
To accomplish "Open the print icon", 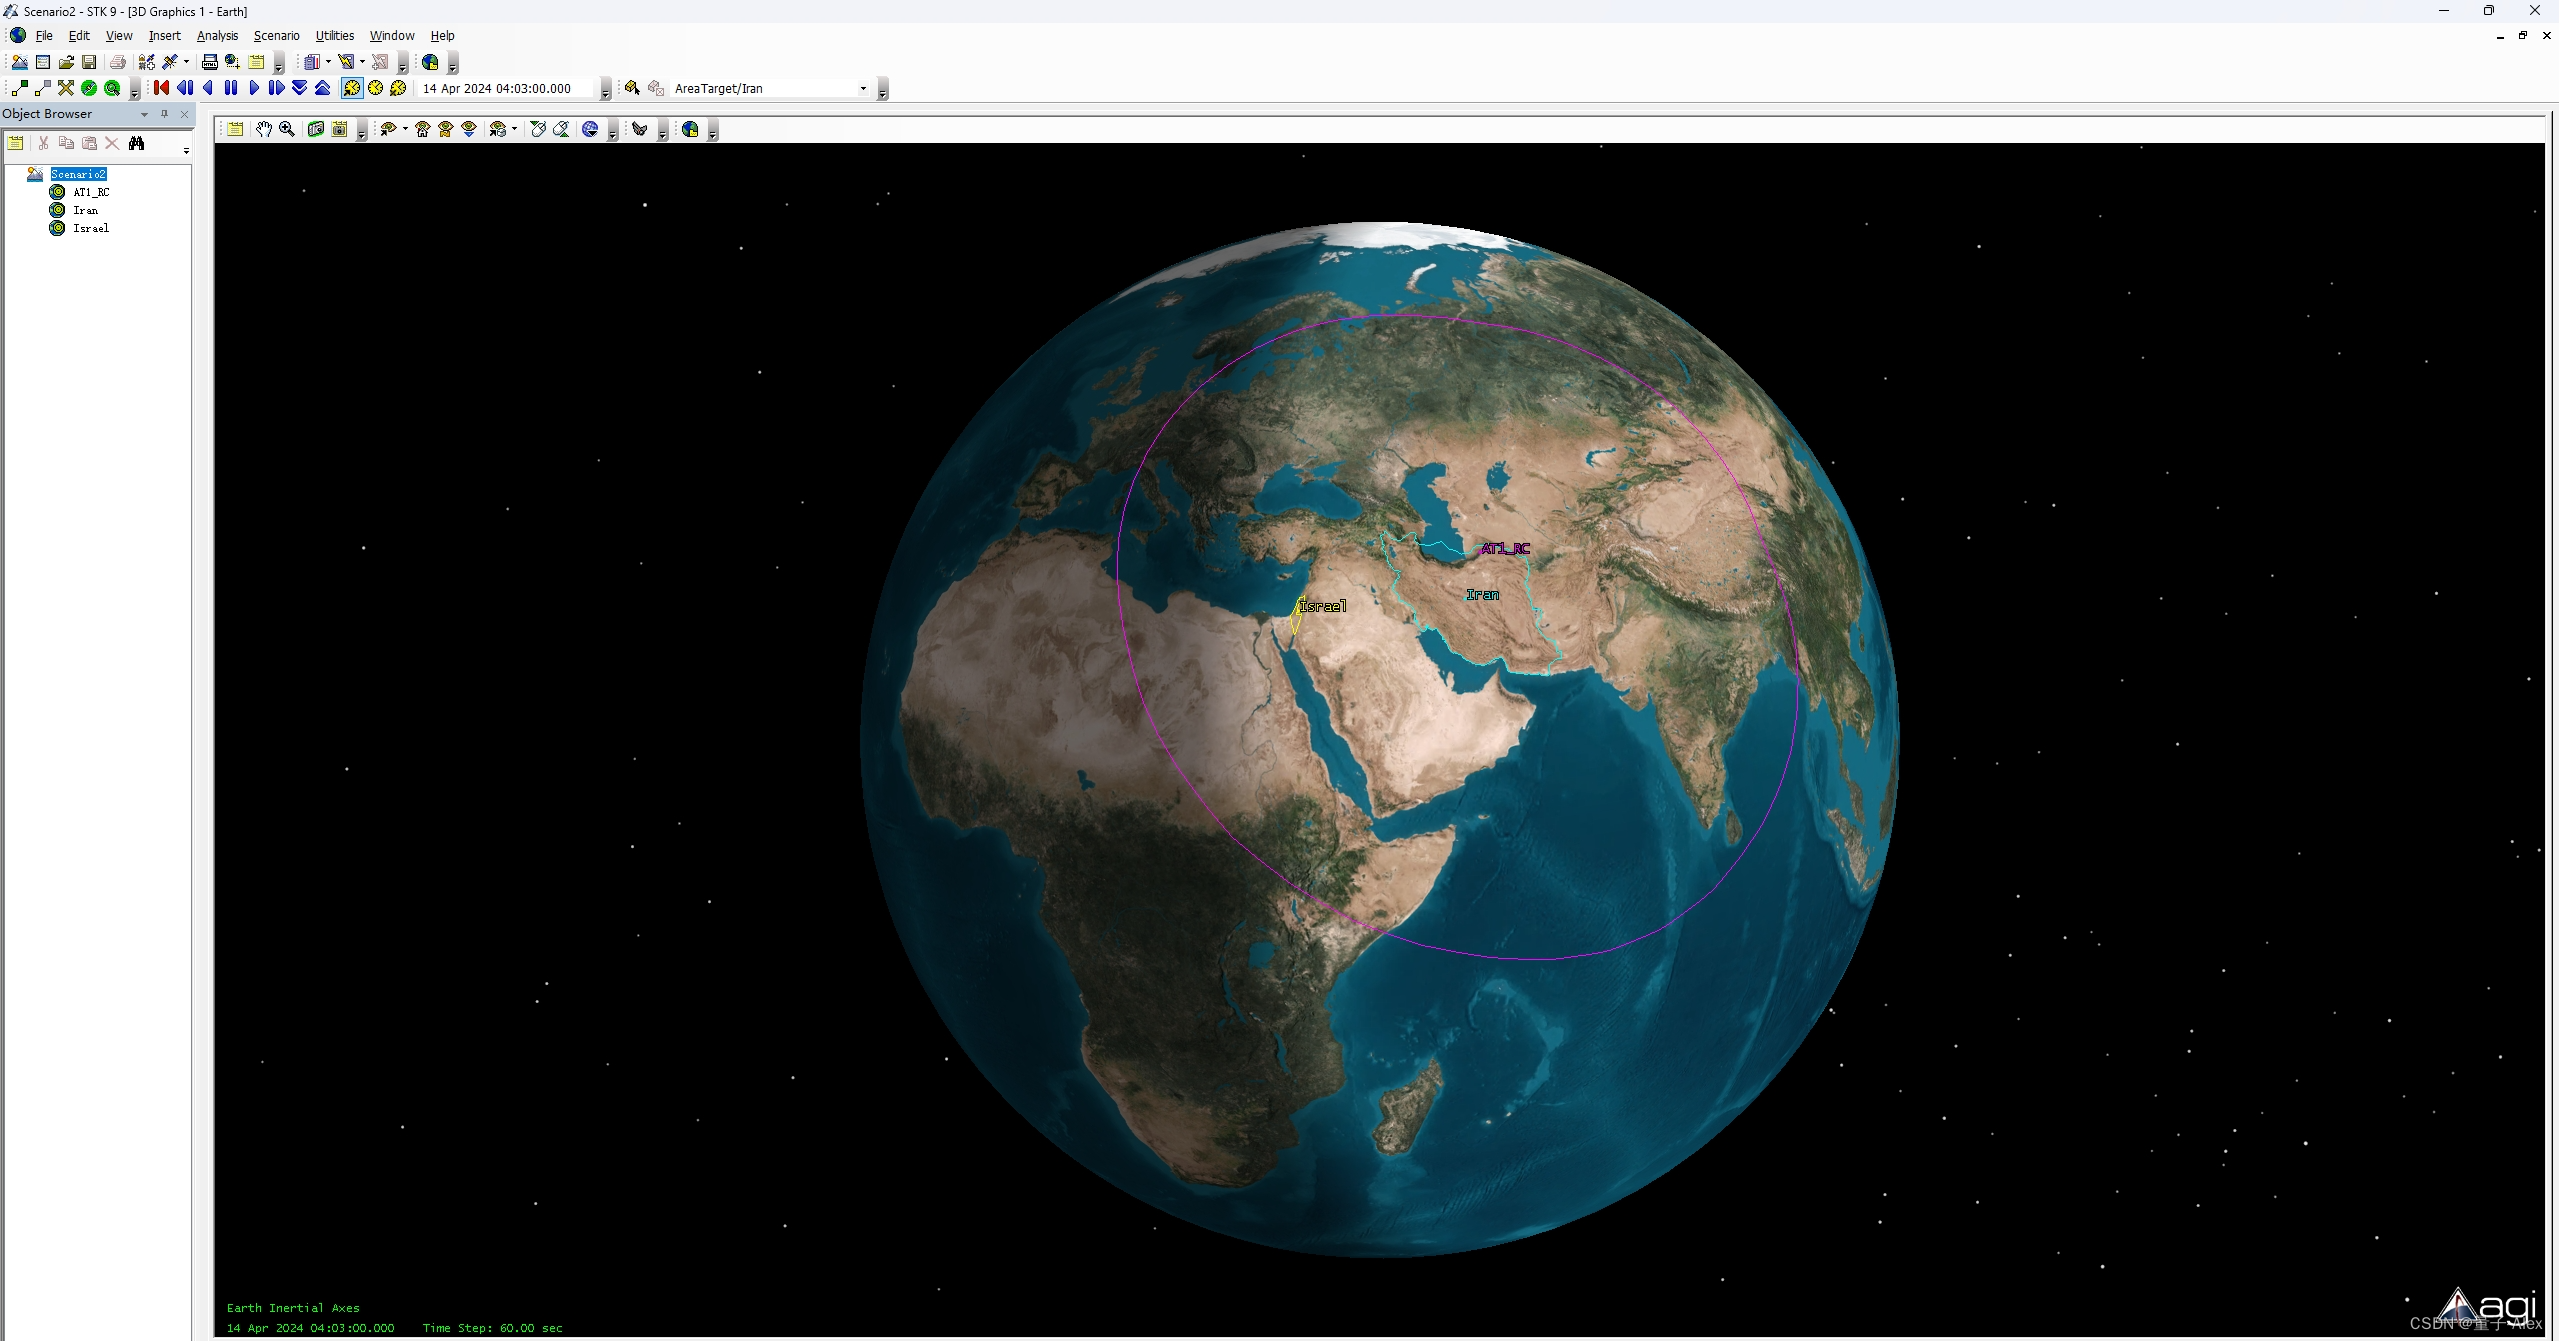I will (118, 62).
